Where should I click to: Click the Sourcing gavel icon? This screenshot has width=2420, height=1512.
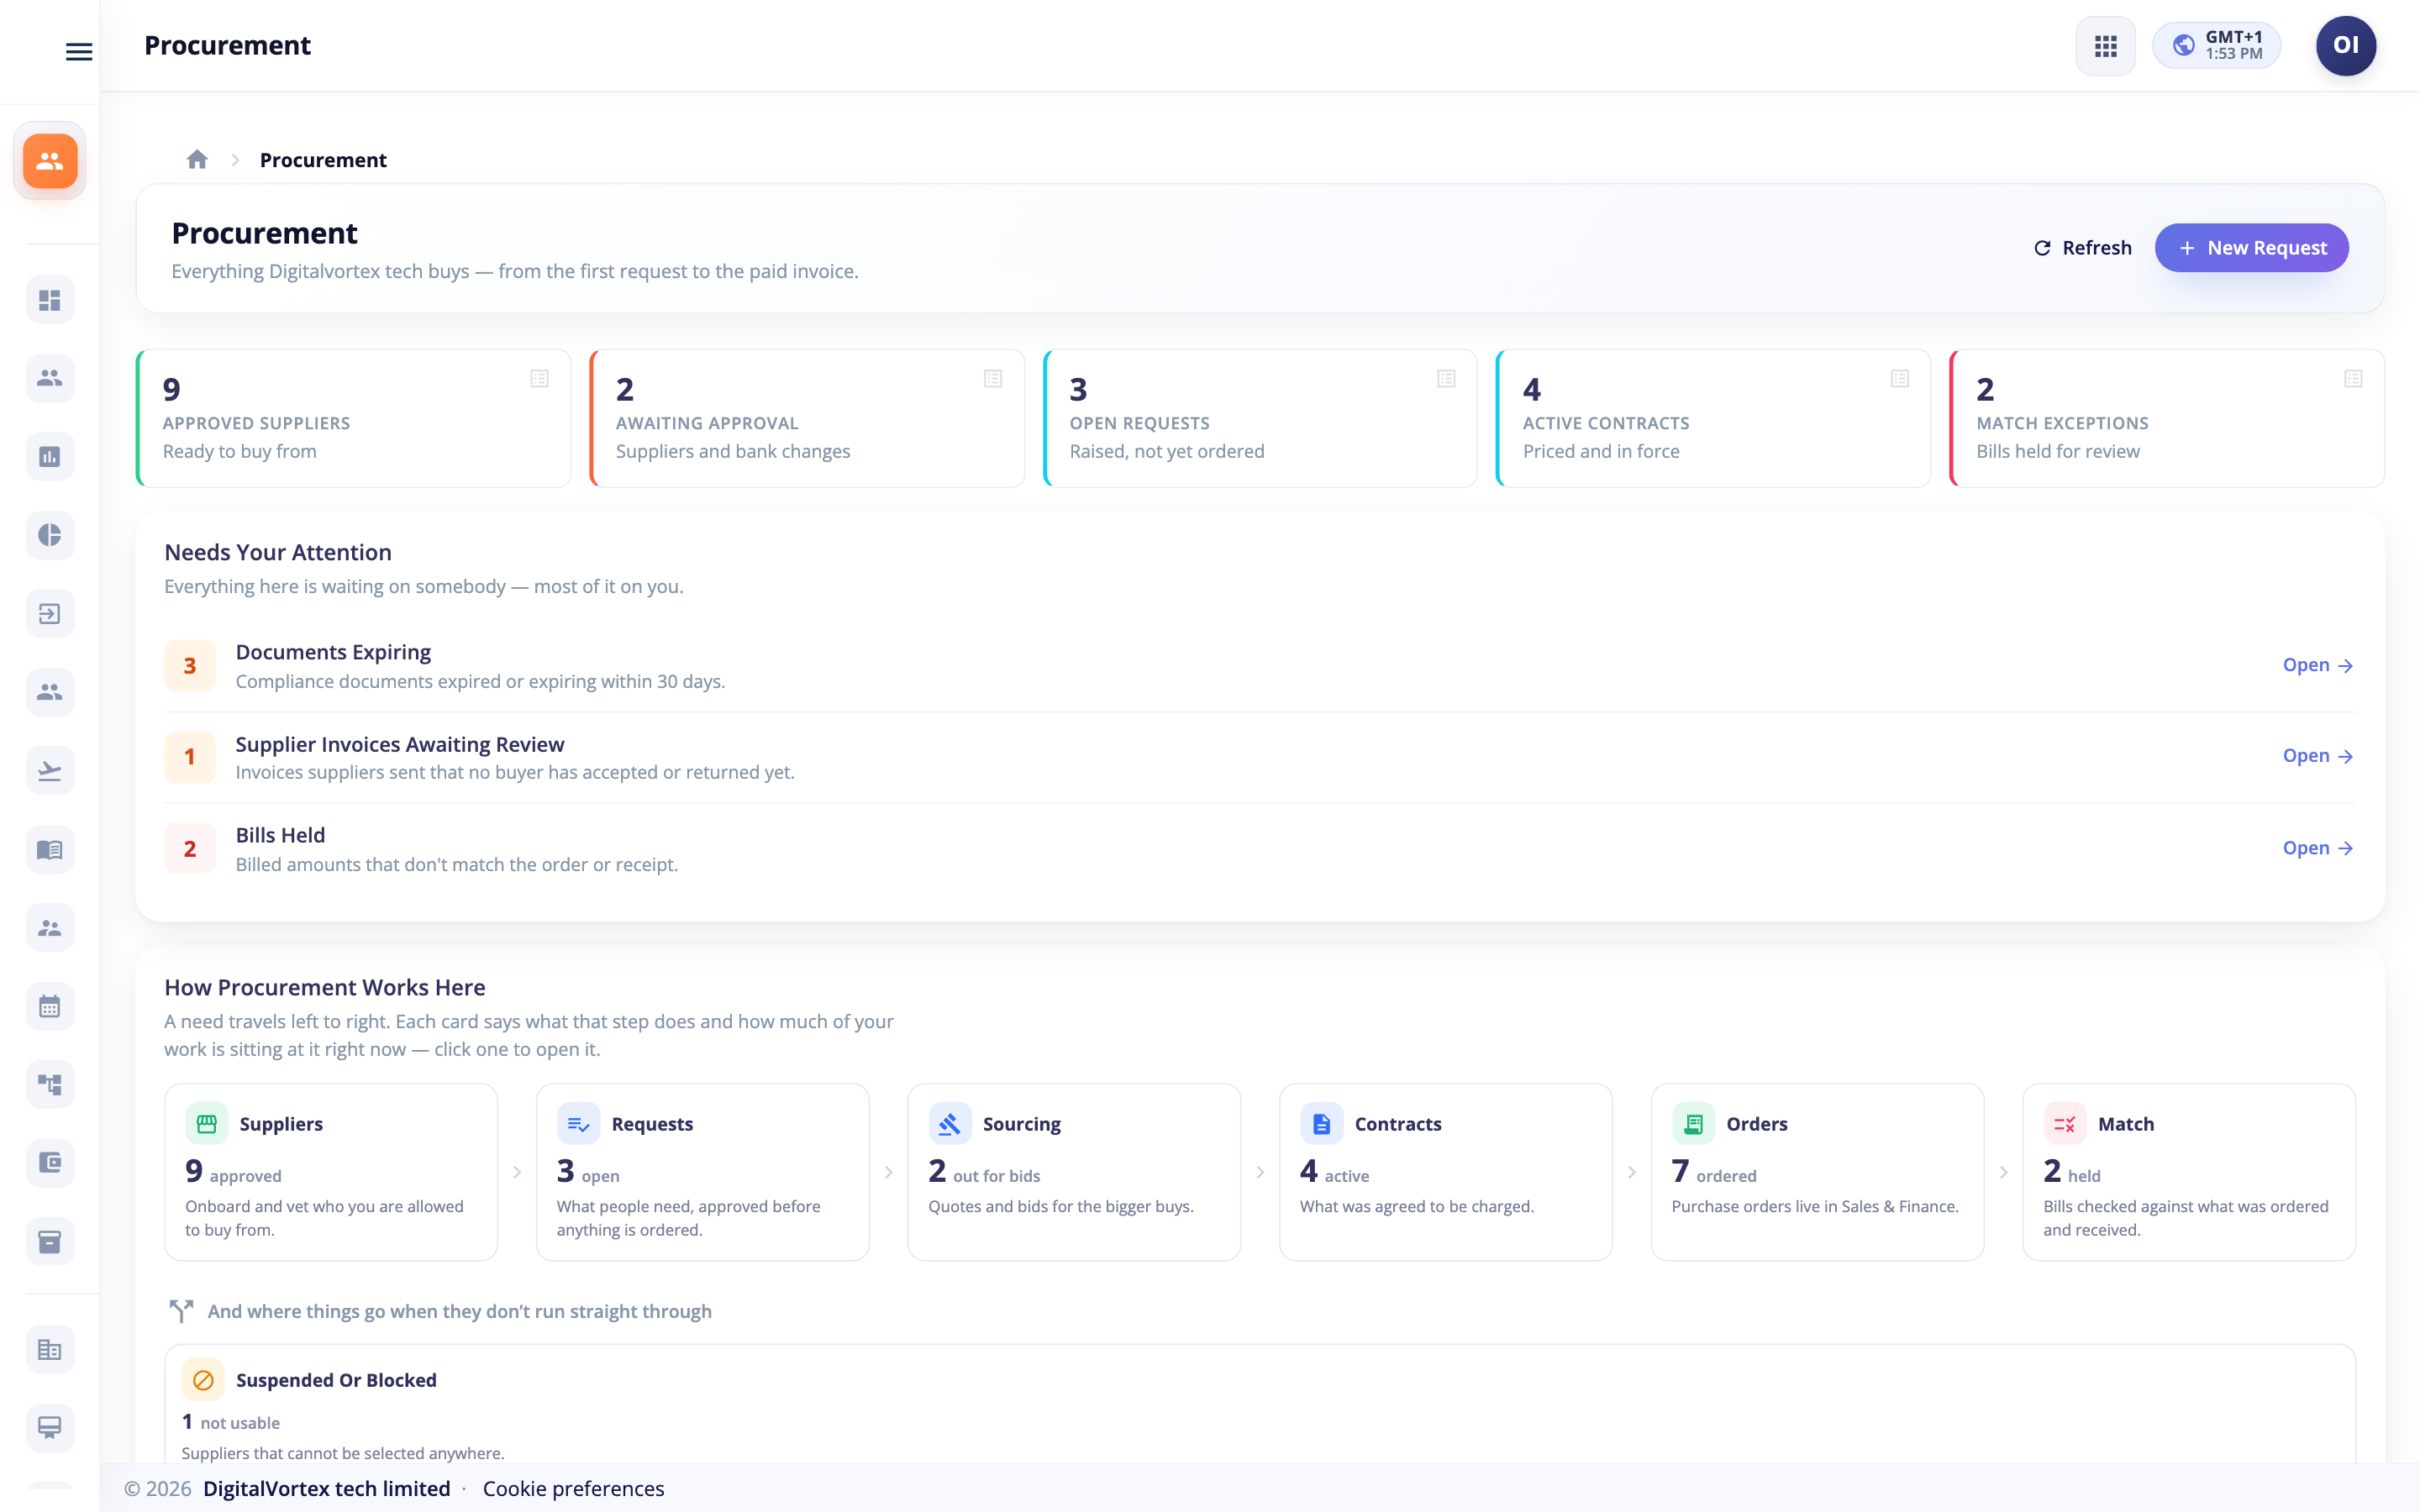[x=950, y=1124]
